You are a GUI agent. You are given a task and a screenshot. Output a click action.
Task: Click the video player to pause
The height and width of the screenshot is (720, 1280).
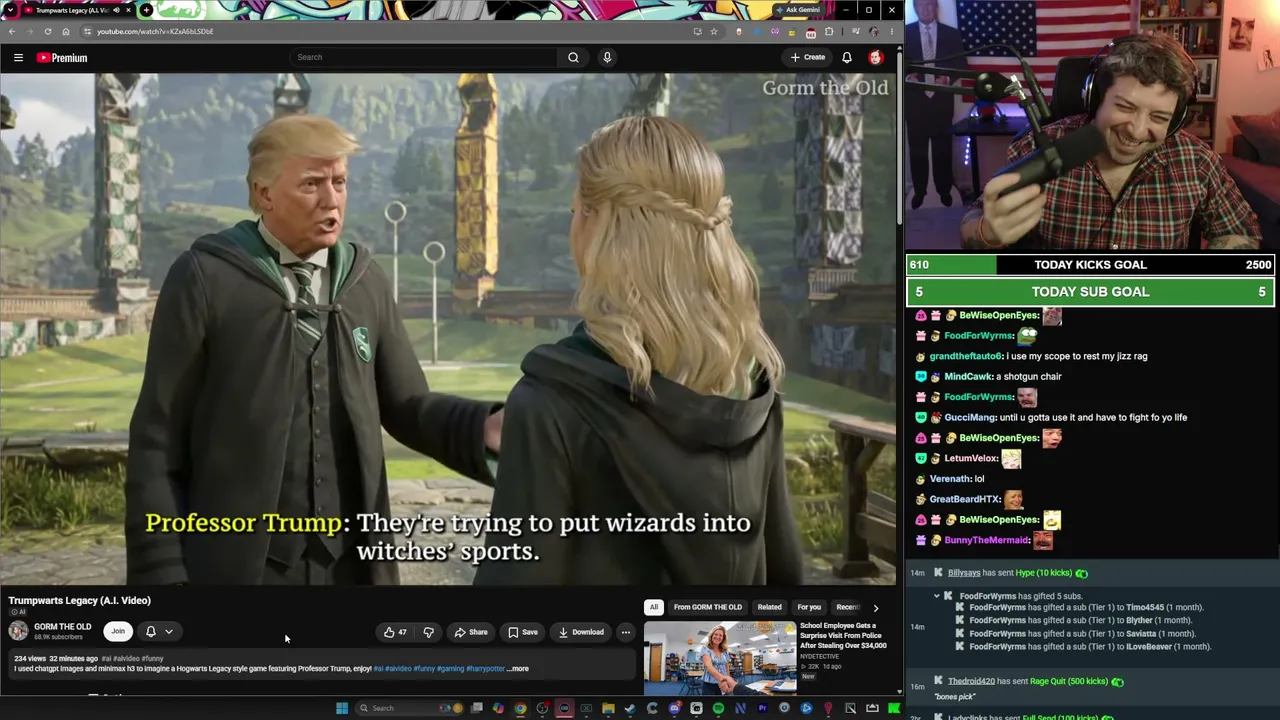click(x=448, y=329)
